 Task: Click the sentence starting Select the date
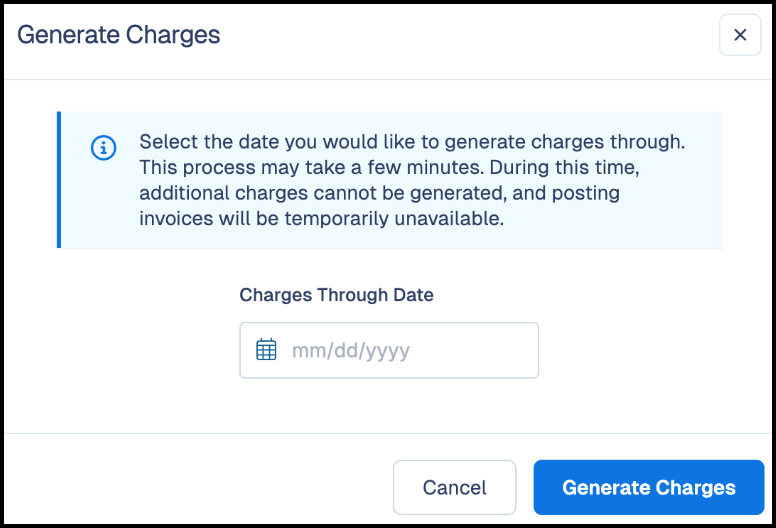(412, 142)
